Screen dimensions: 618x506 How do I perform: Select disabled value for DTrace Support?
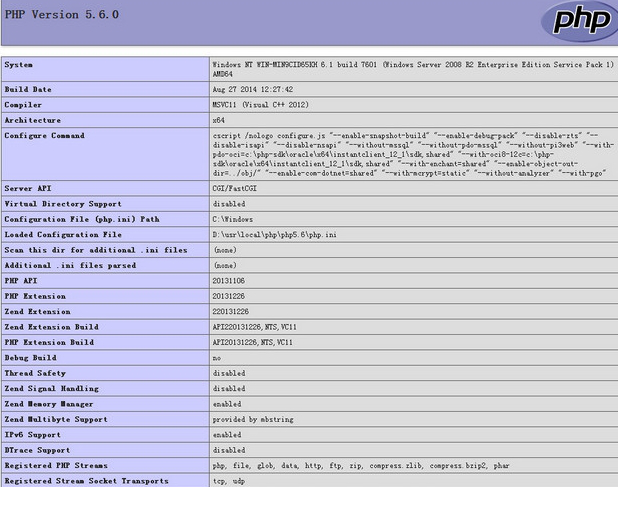pos(229,450)
